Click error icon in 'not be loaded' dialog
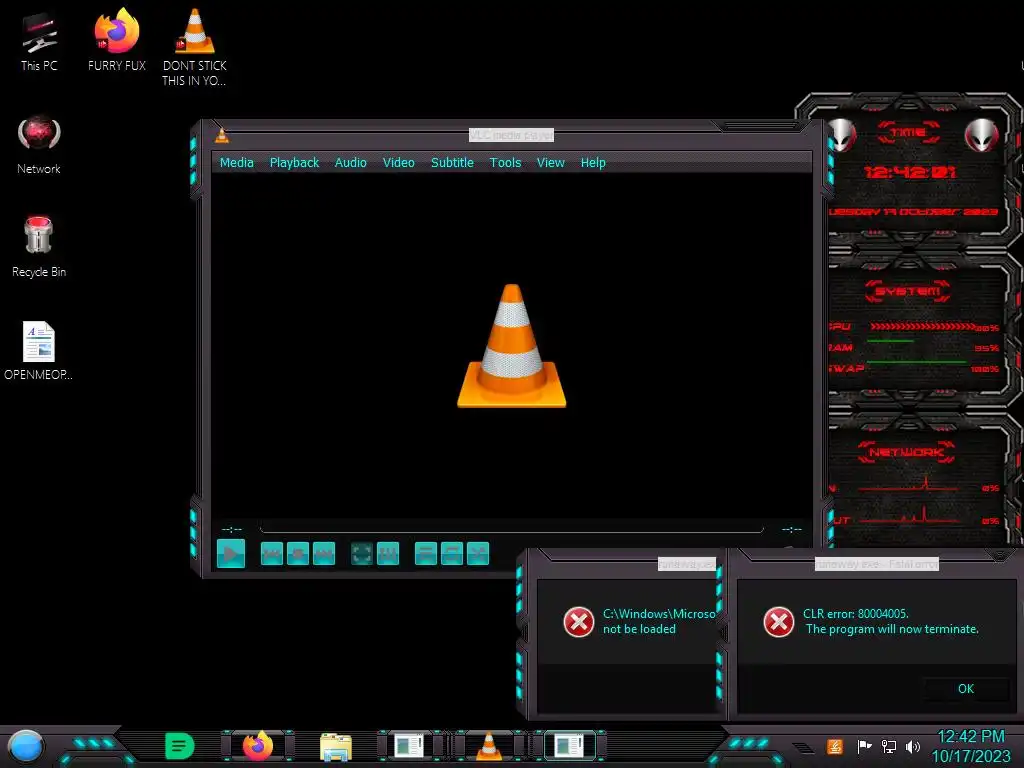Image resolution: width=1024 pixels, height=768 pixels. point(579,622)
